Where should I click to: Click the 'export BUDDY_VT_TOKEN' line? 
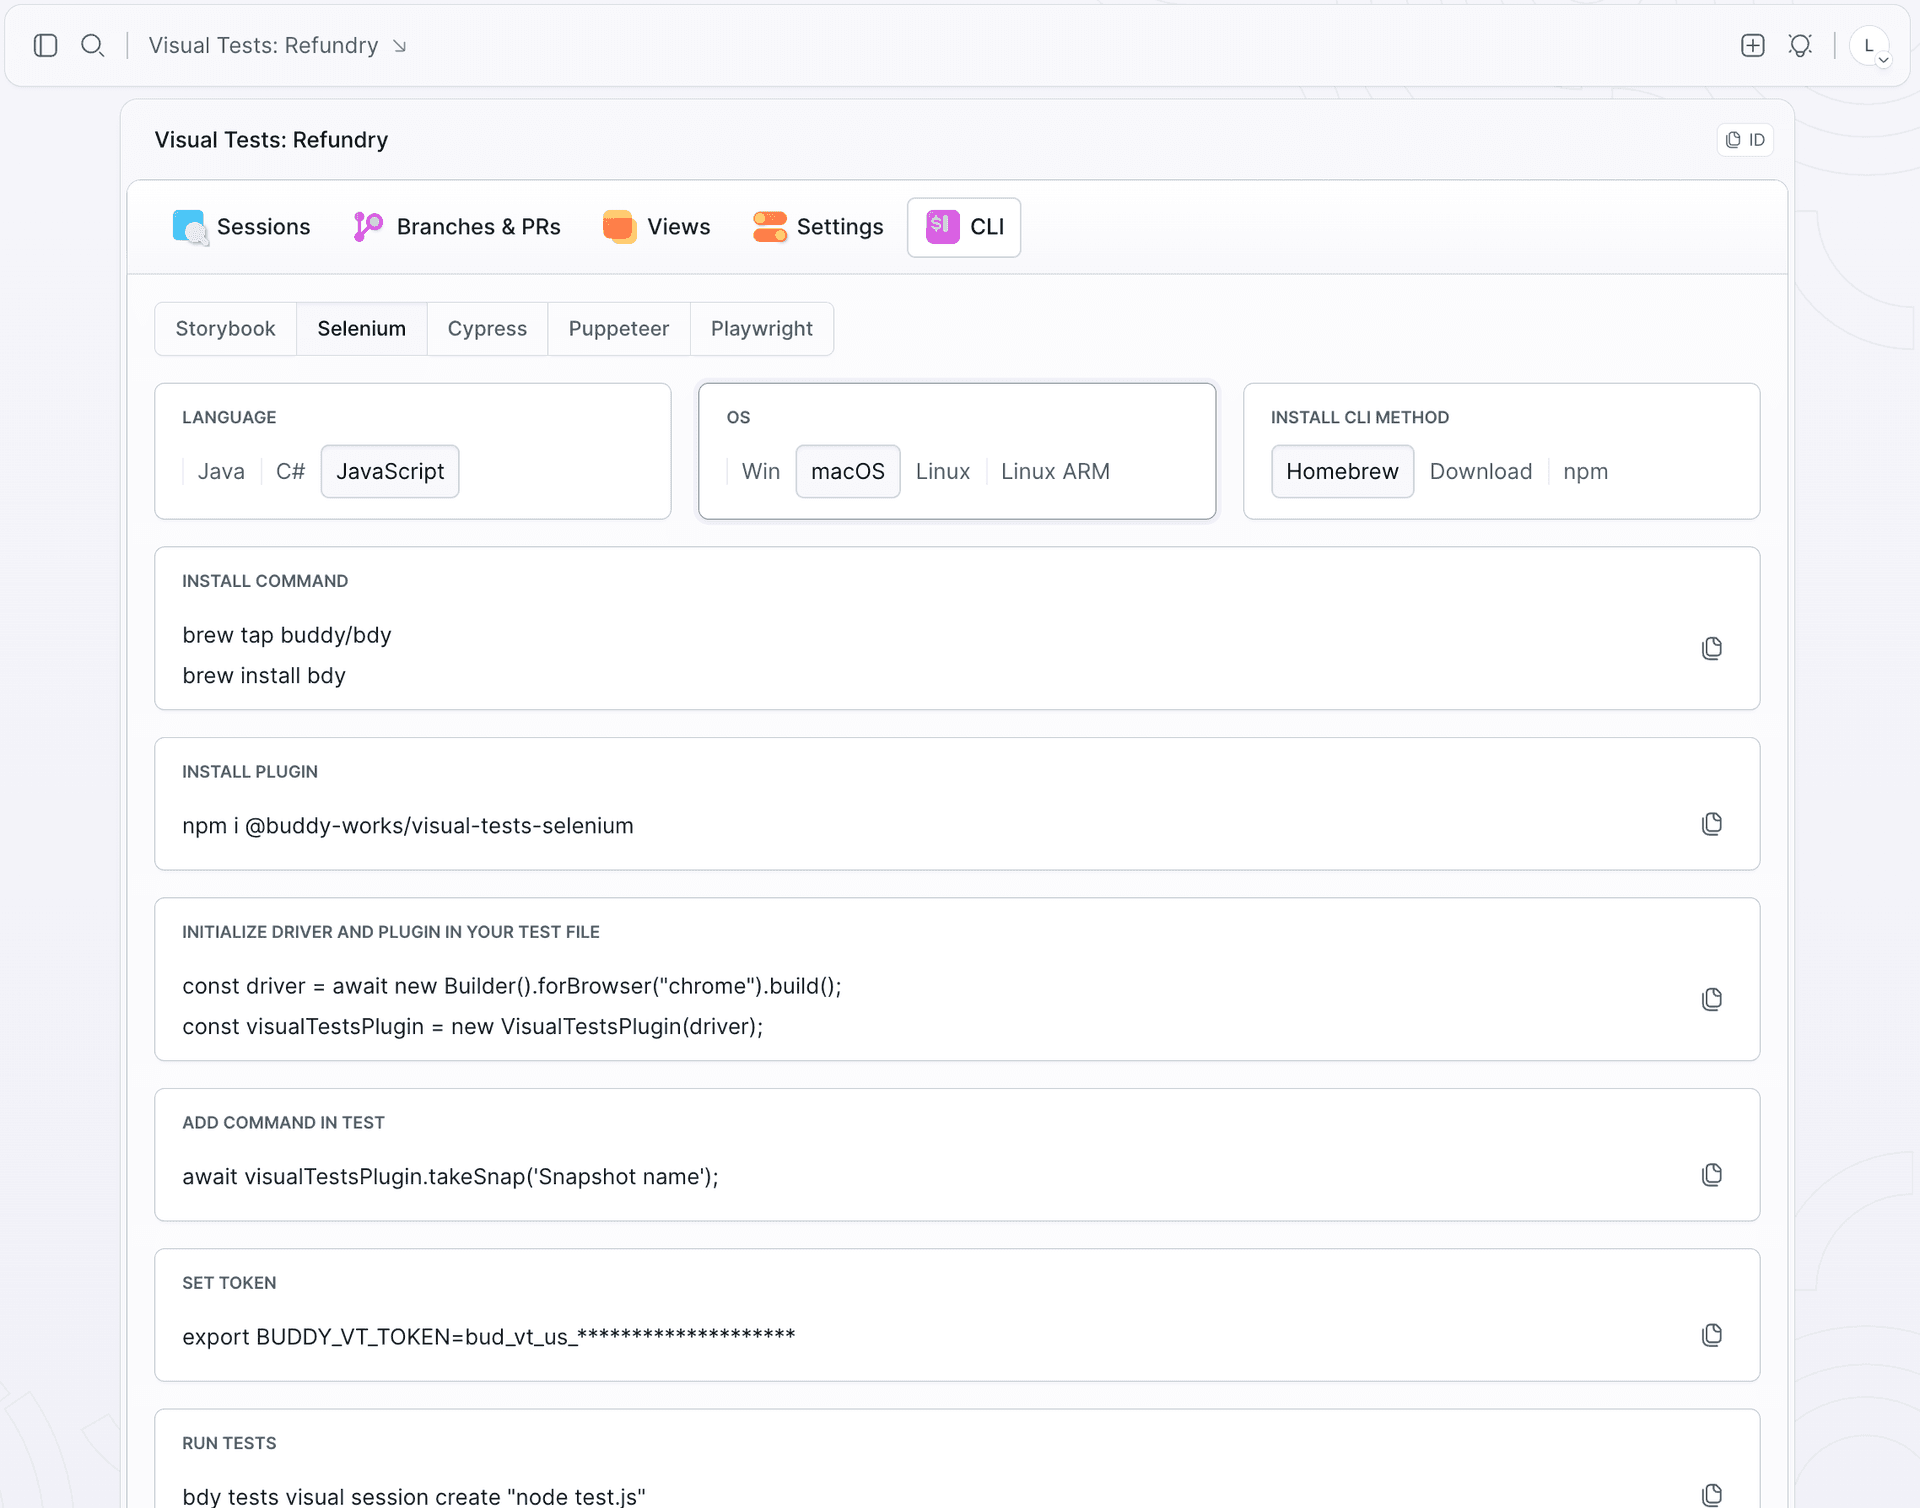(x=489, y=1337)
